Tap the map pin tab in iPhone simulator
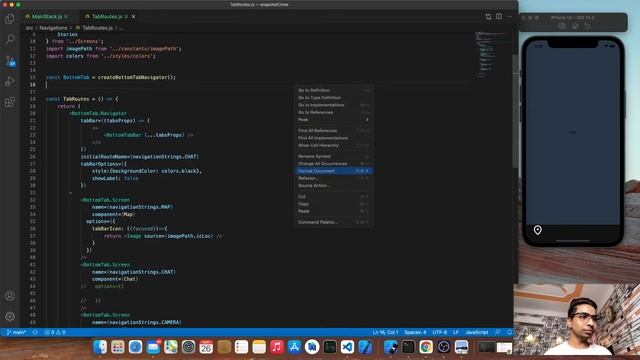Screen dimensions: 640x360 pyautogui.click(x=538, y=230)
